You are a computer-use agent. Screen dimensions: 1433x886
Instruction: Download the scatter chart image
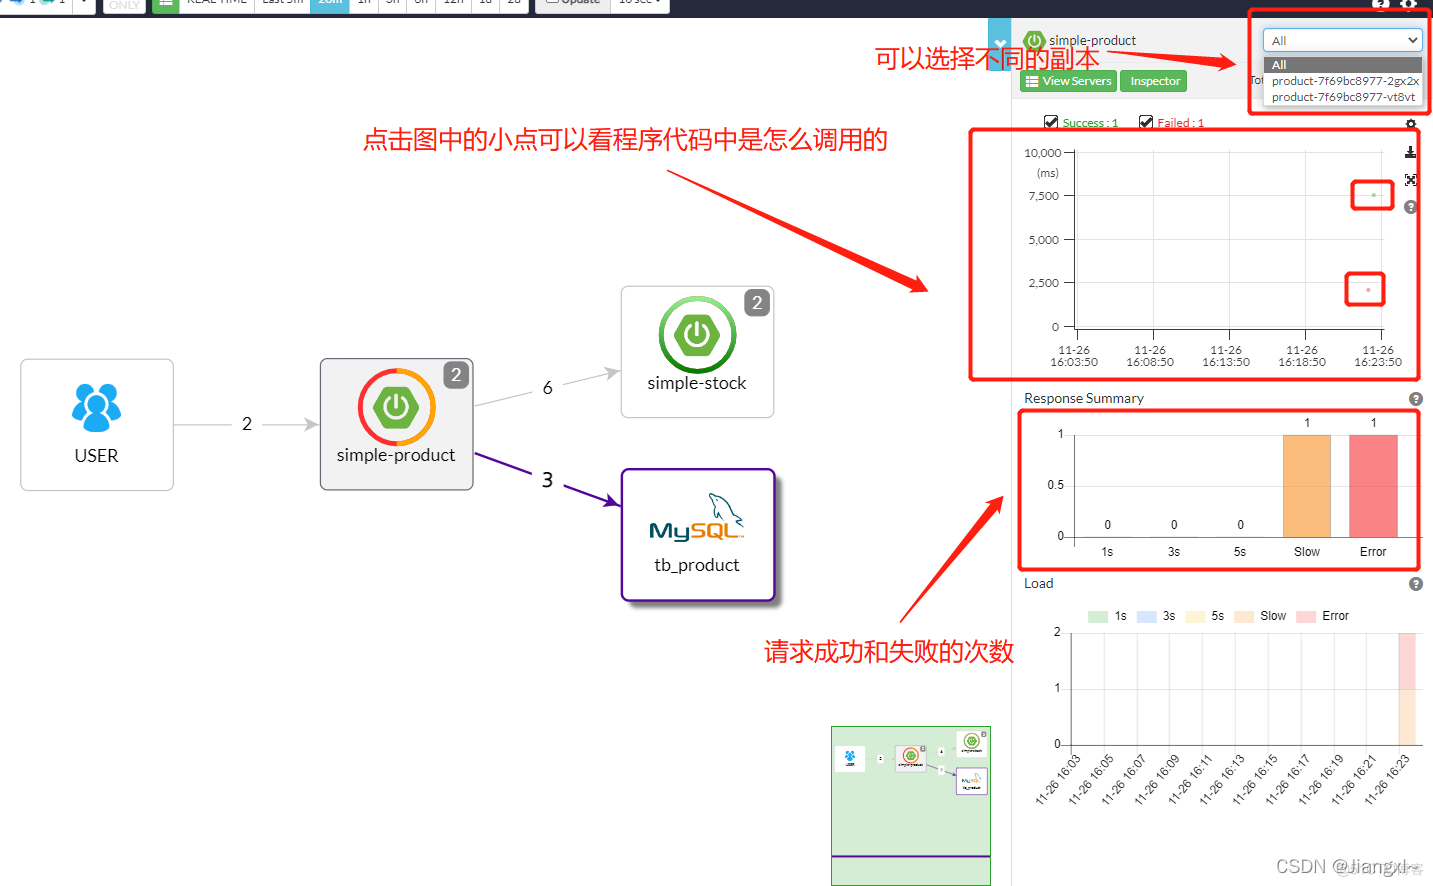pyautogui.click(x=1410, y=152)
